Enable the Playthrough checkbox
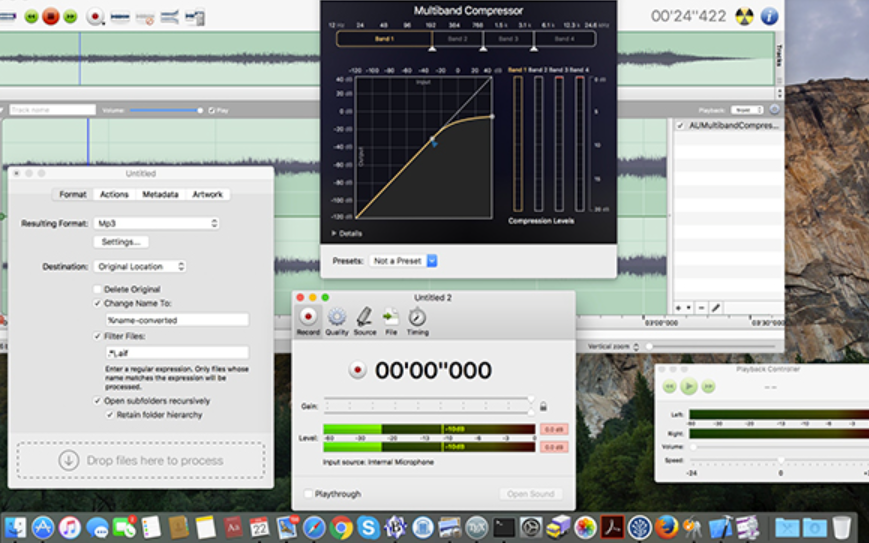This screenshot has width=869, height=543. click(308, 494)
